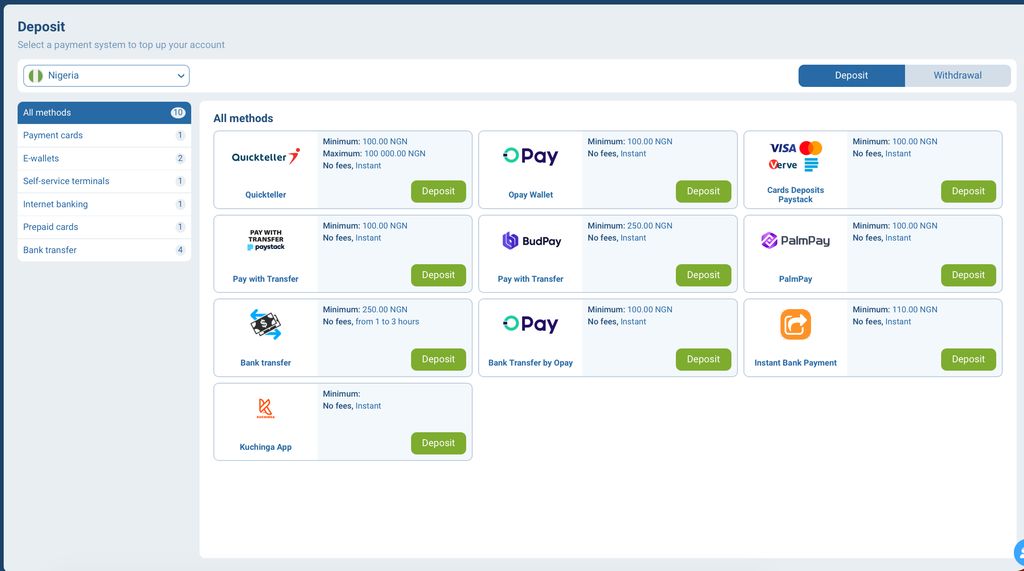Click the Nigeria flag icon
The image size is (1024, 571).
click(36, 76)
